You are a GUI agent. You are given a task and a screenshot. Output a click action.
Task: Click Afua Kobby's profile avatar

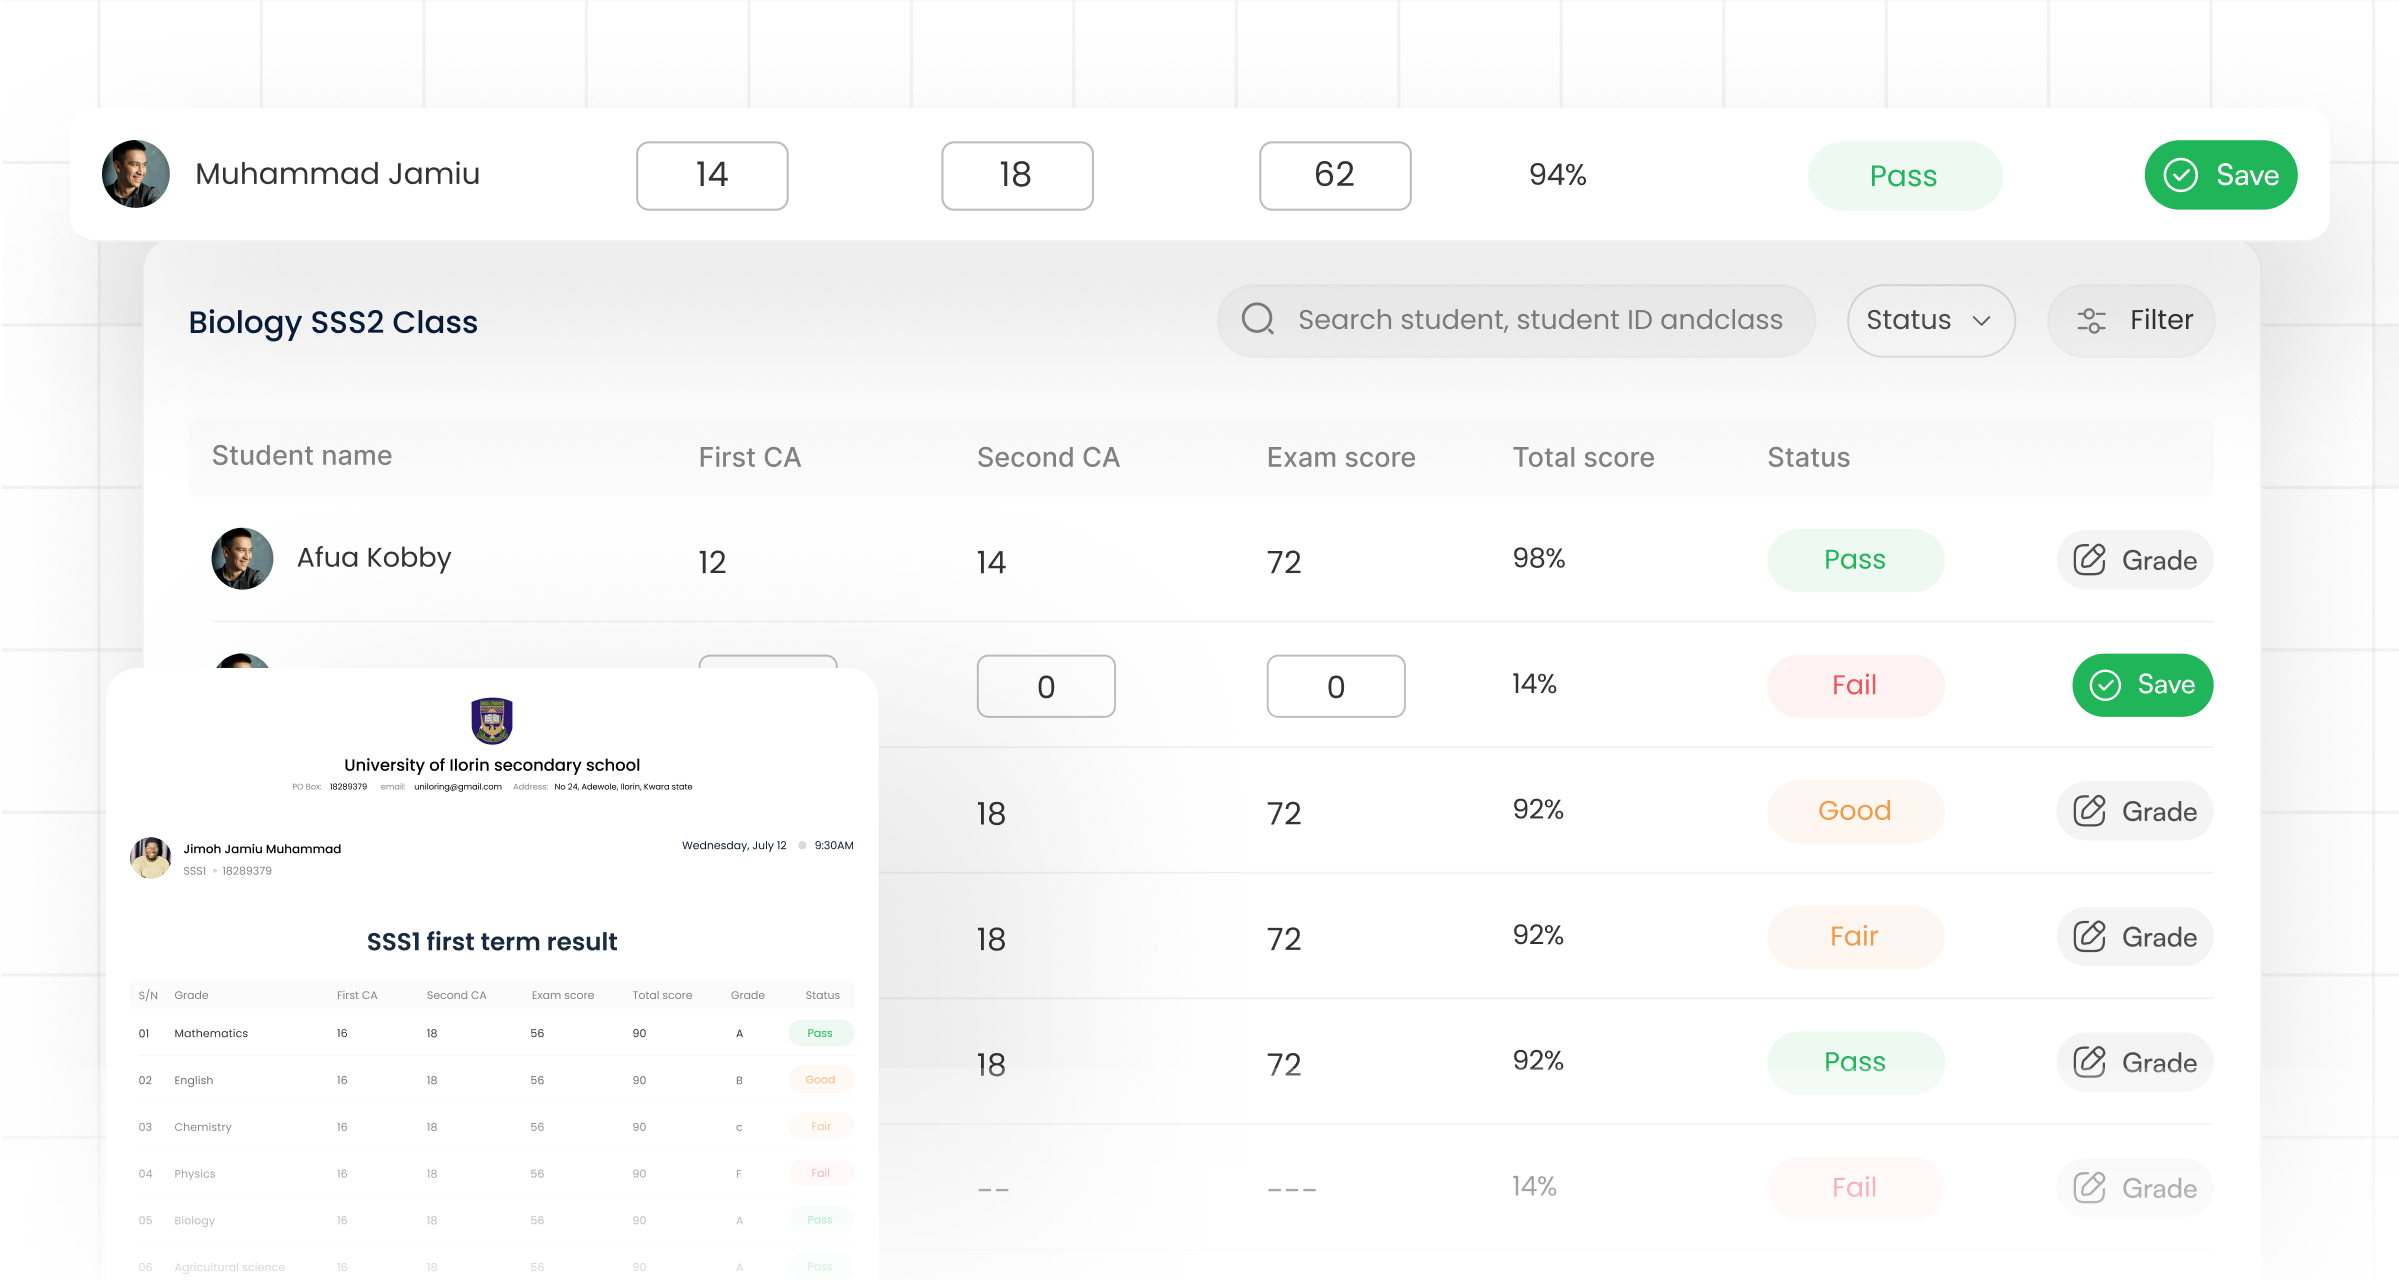[x=242, y=559]
